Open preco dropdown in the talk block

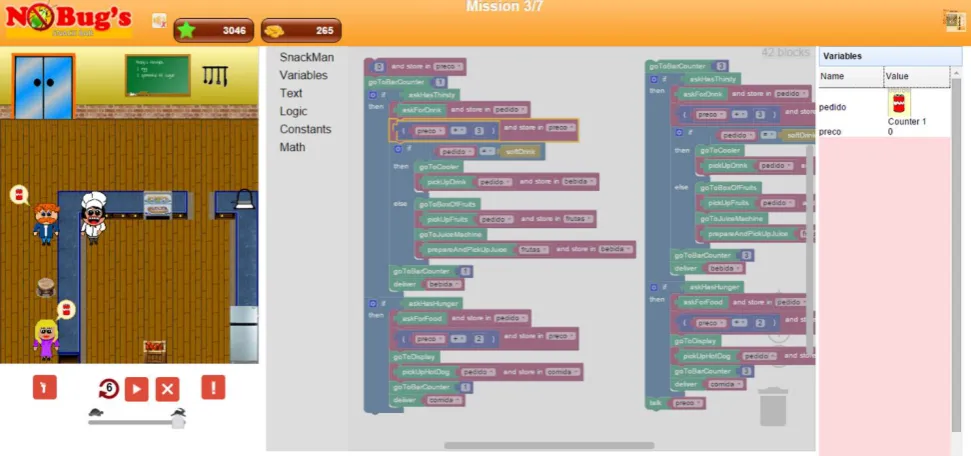pyautogui.click(x=687, y=403)
